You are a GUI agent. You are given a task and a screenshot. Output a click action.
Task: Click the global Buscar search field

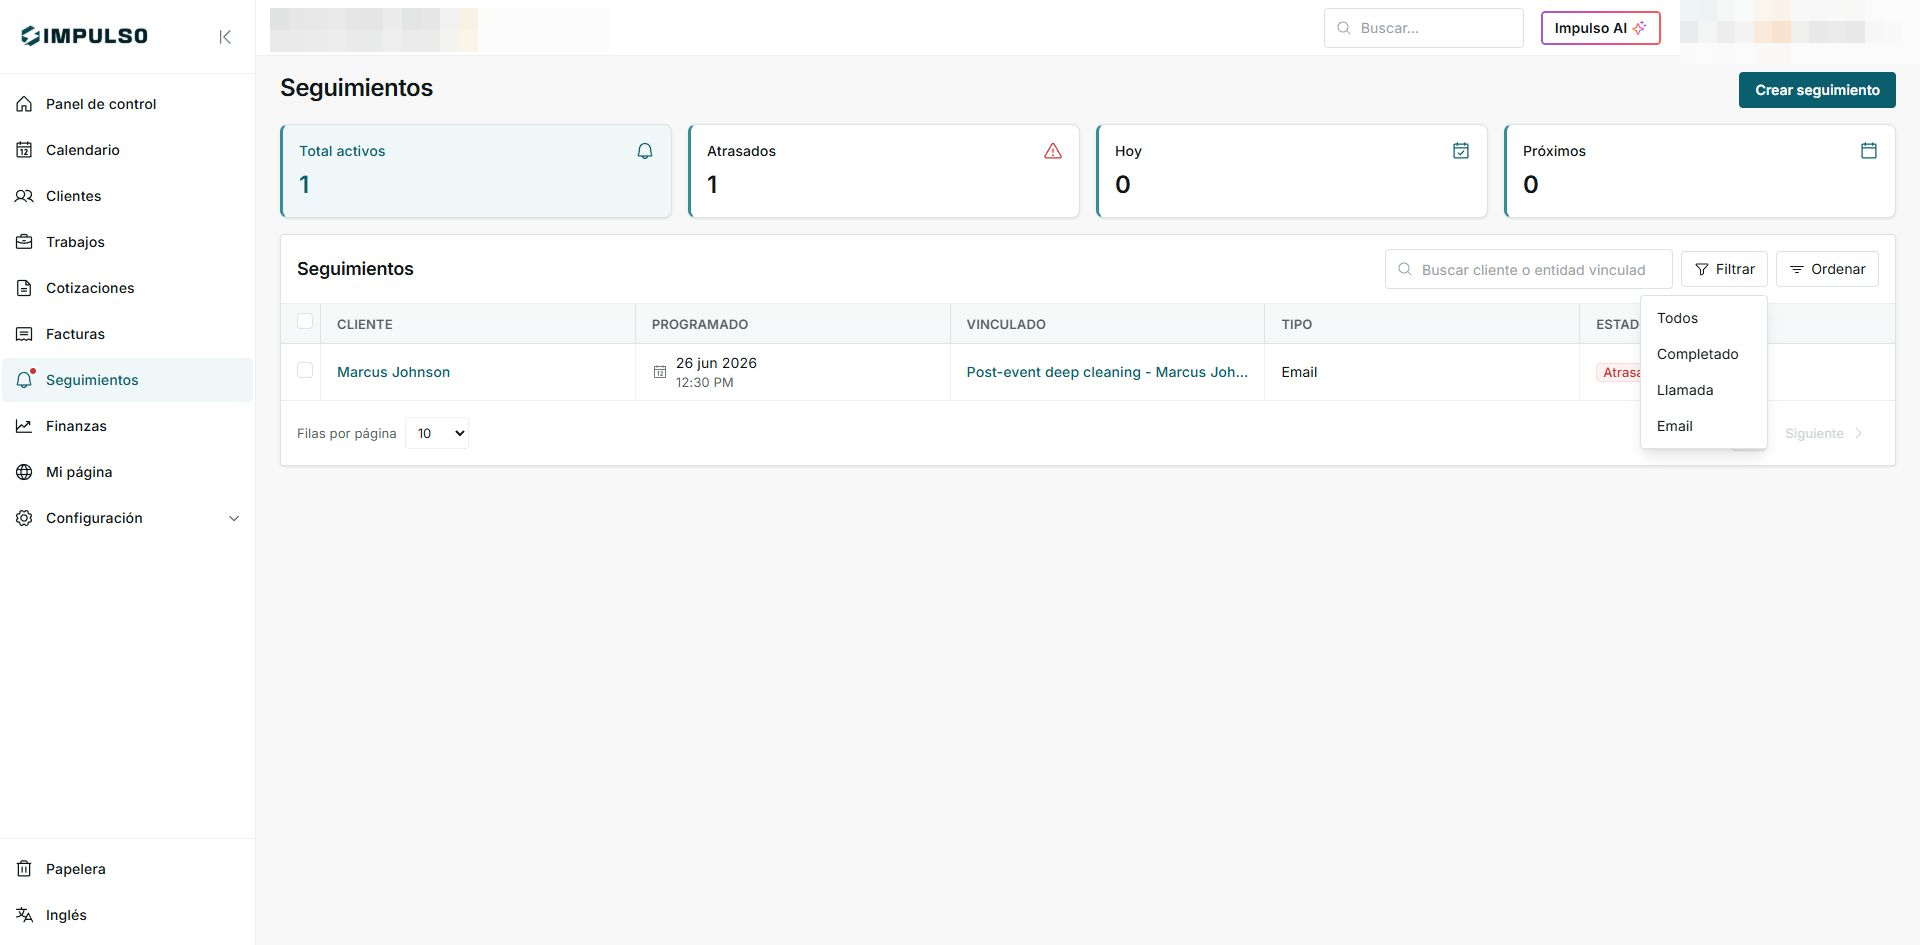[x=1423, y=28]
